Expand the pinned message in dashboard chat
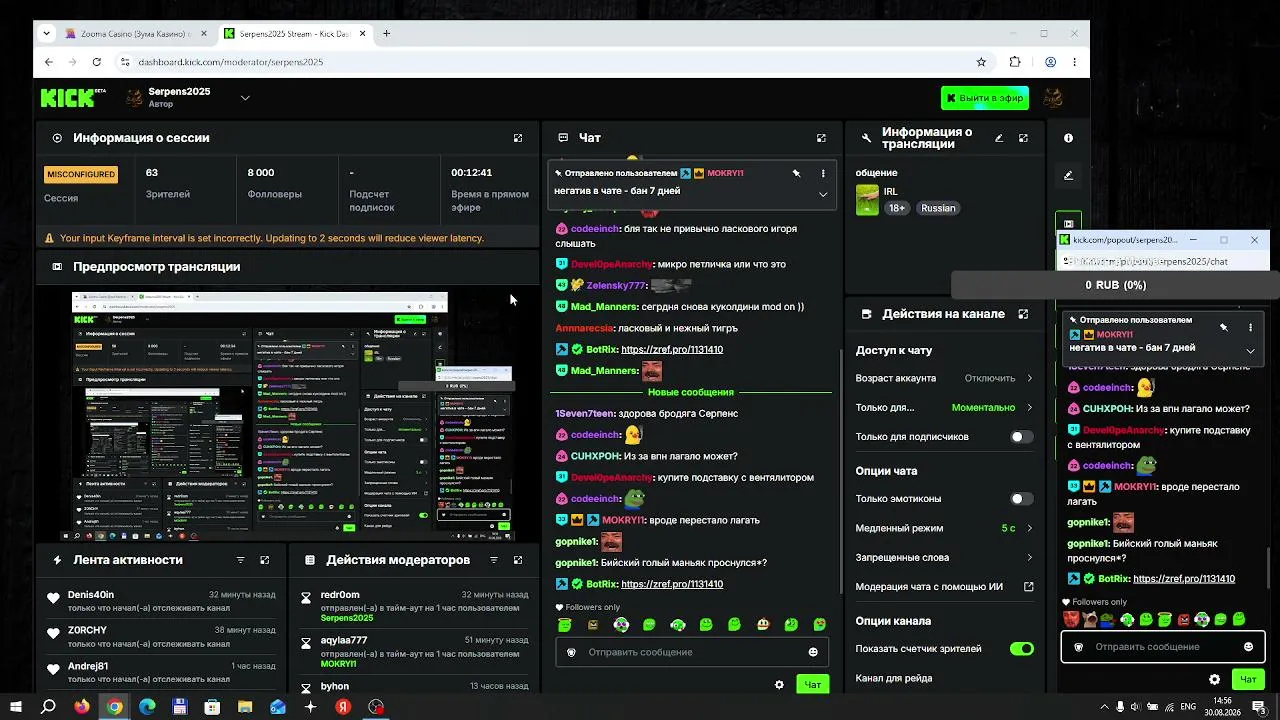1280x720 pixels. [823, 194]
